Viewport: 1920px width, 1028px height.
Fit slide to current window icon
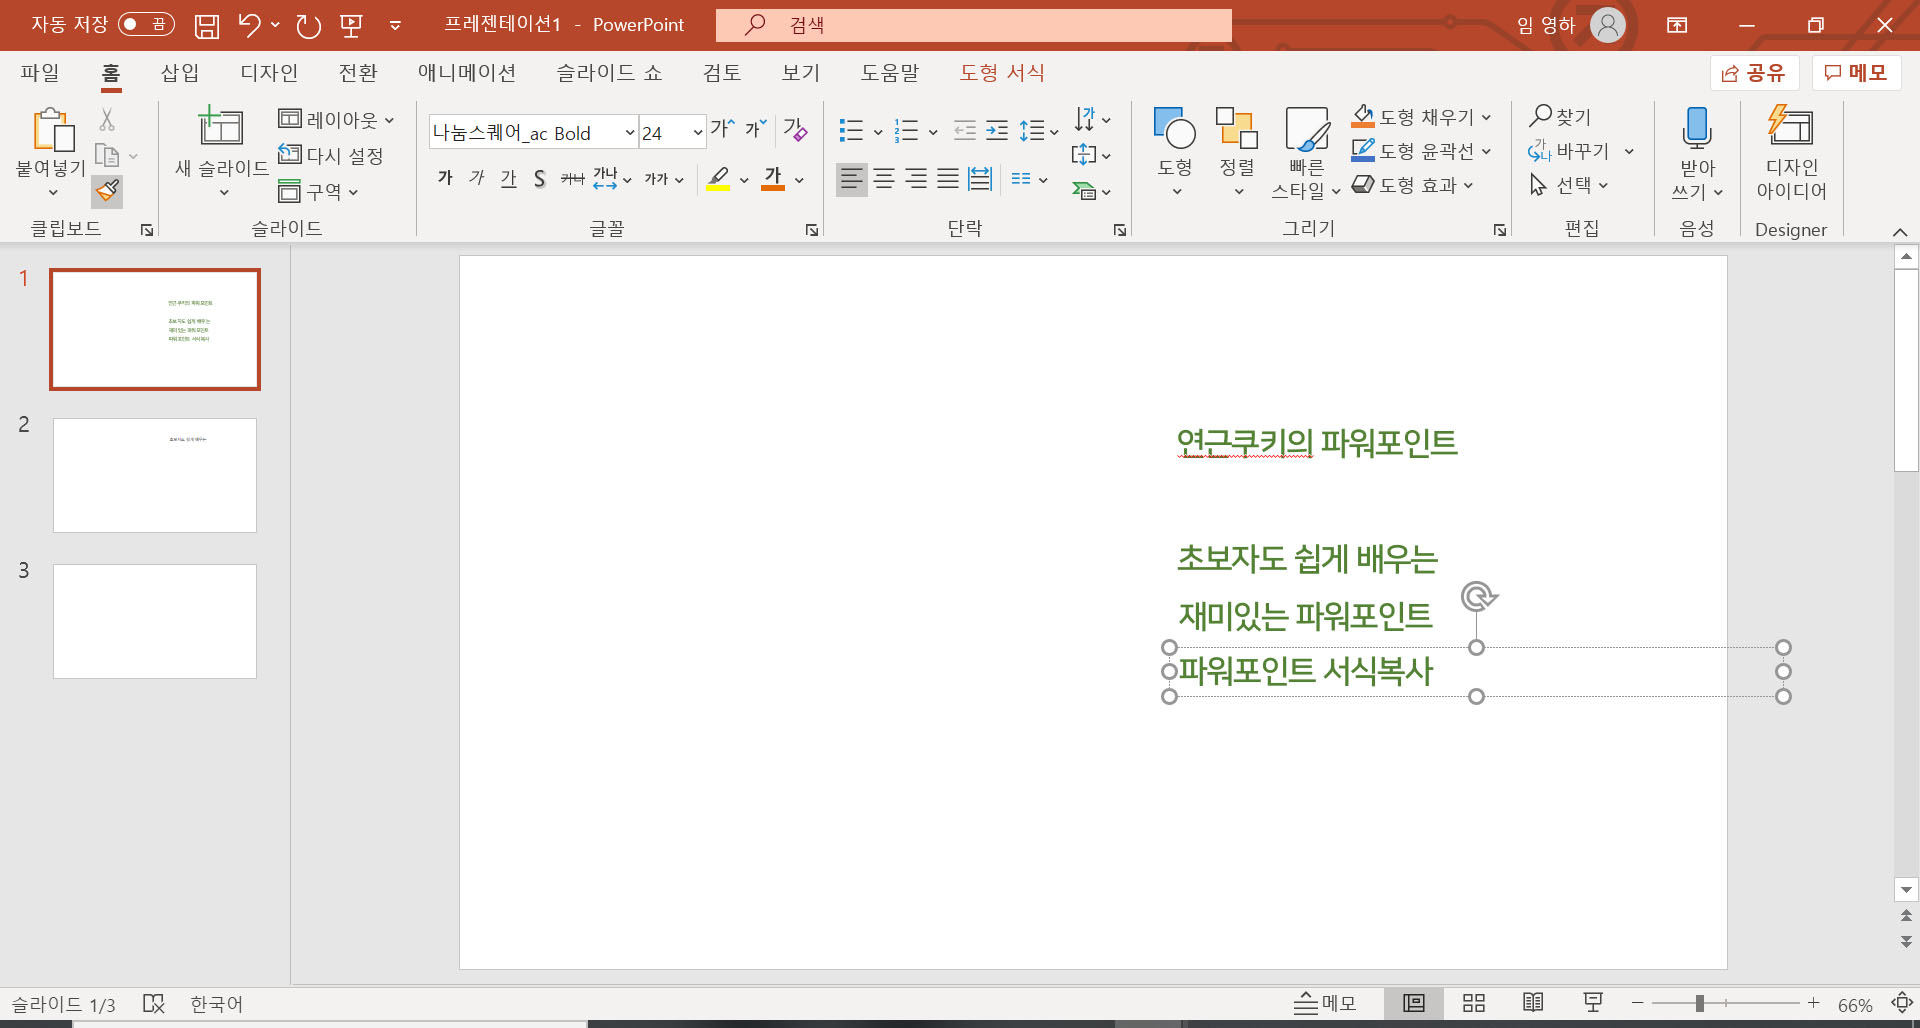click(x=1902, y=1003)
